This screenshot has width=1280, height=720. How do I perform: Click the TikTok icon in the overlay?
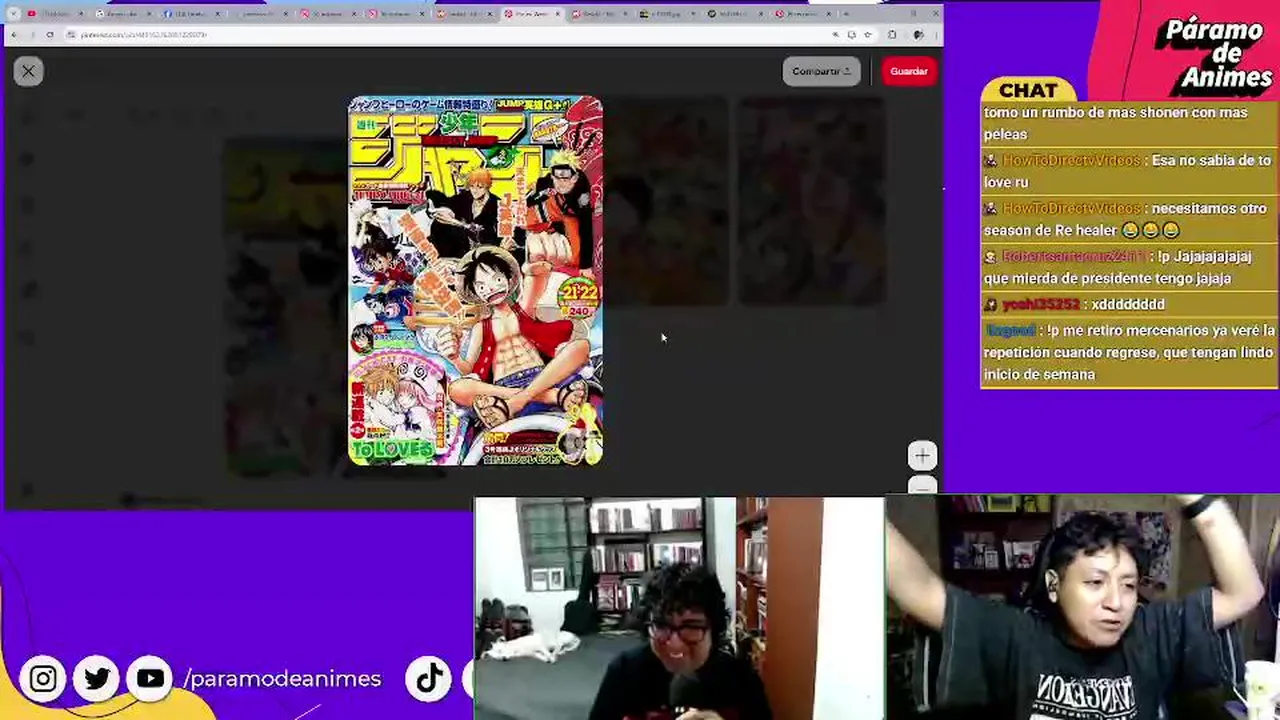430,679
